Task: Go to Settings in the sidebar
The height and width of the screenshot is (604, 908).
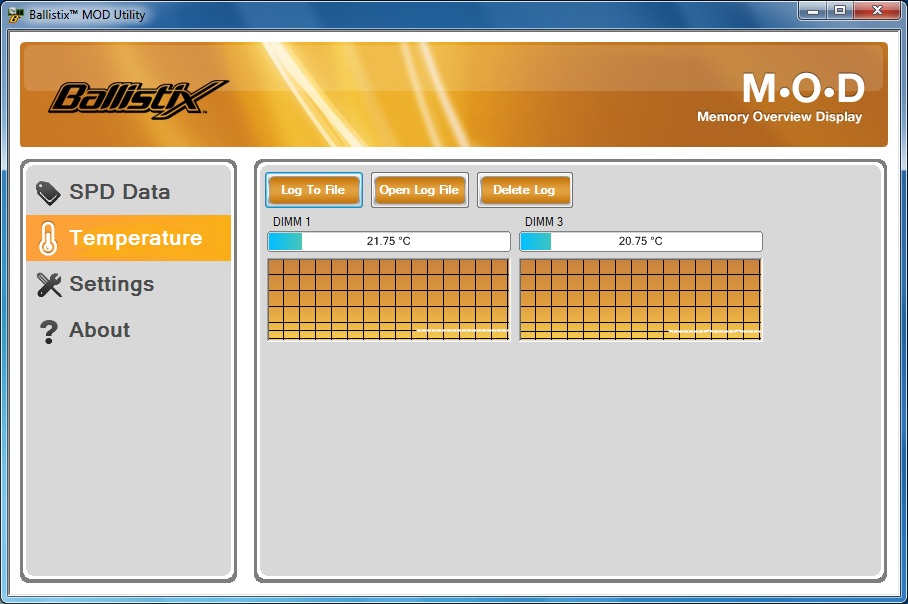Action: 129,284
